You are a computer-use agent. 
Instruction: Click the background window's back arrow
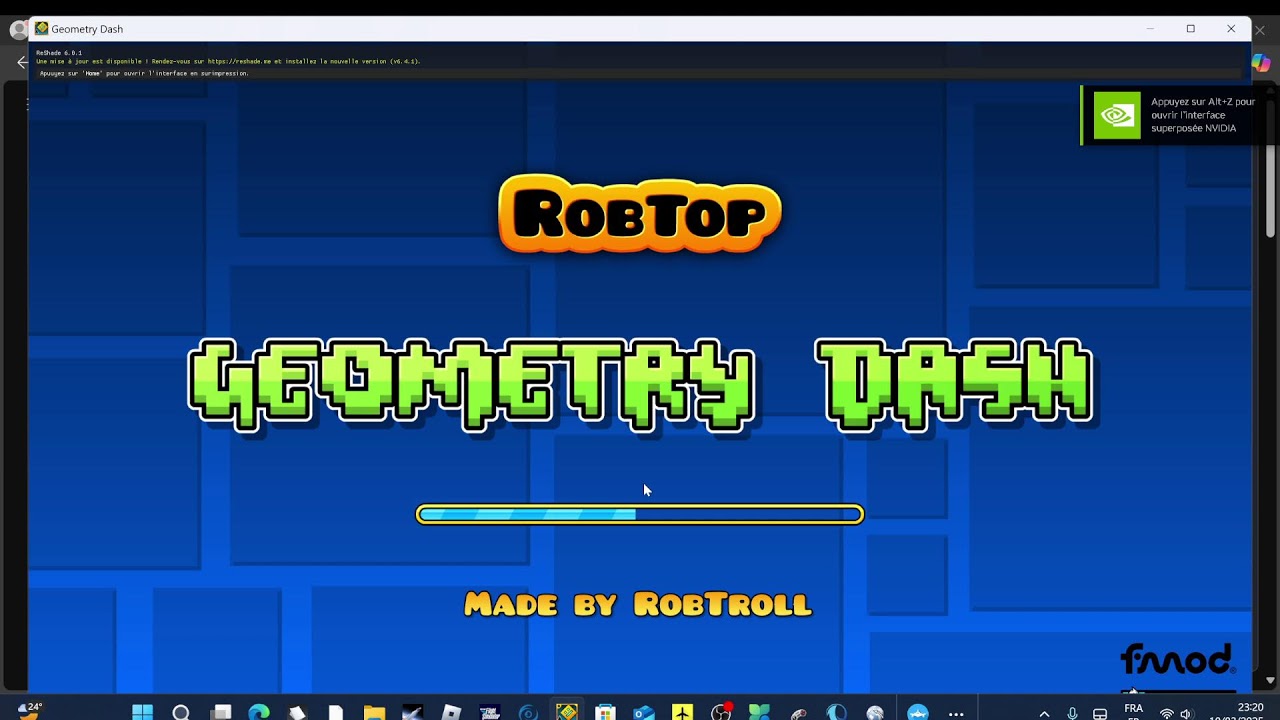pos(22,62)
